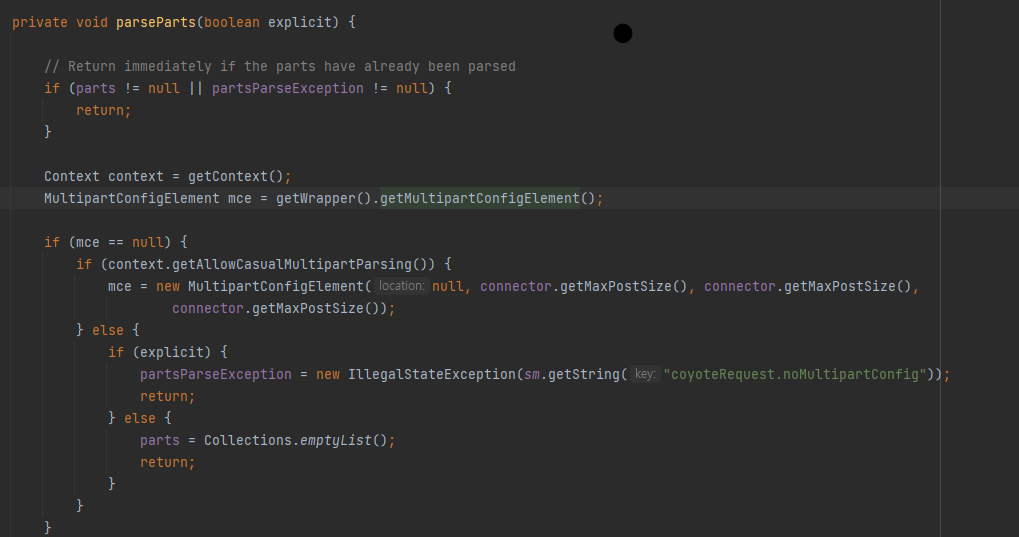Viewport: 1019px width, 537px height.
Task: Click 'parts' in 'parts = Collections.emptyList()'
Action: pos(160,441)
